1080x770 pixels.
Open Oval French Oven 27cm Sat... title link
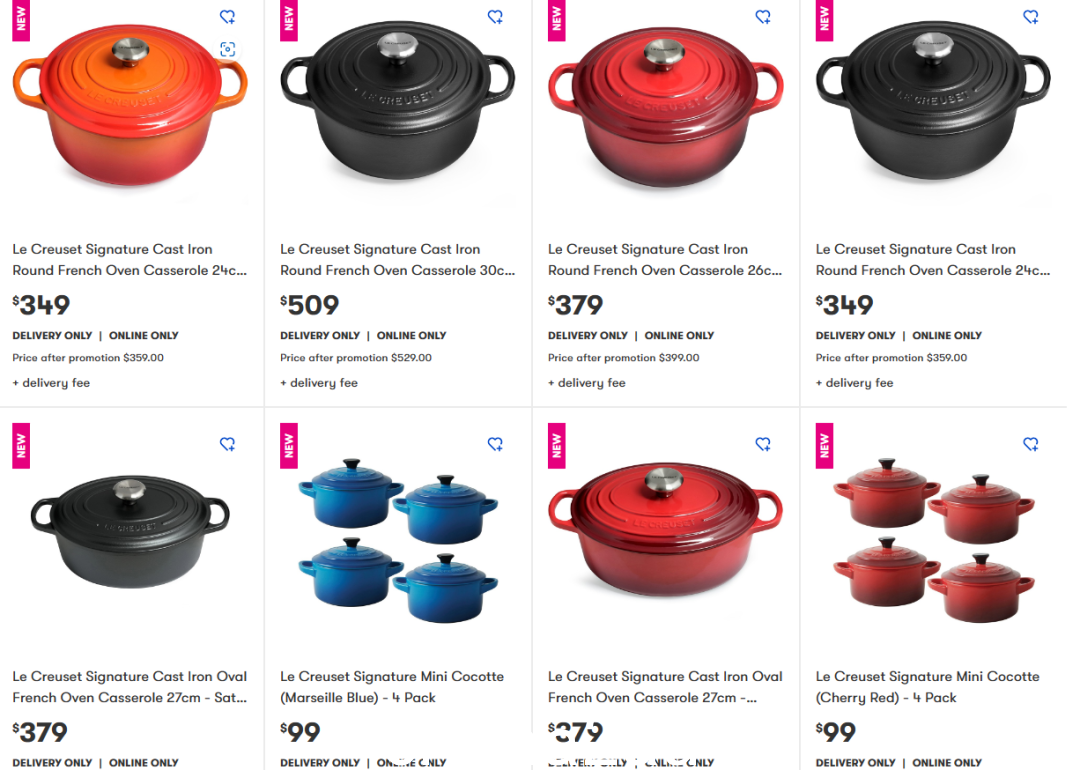click(x=129, y=687)
